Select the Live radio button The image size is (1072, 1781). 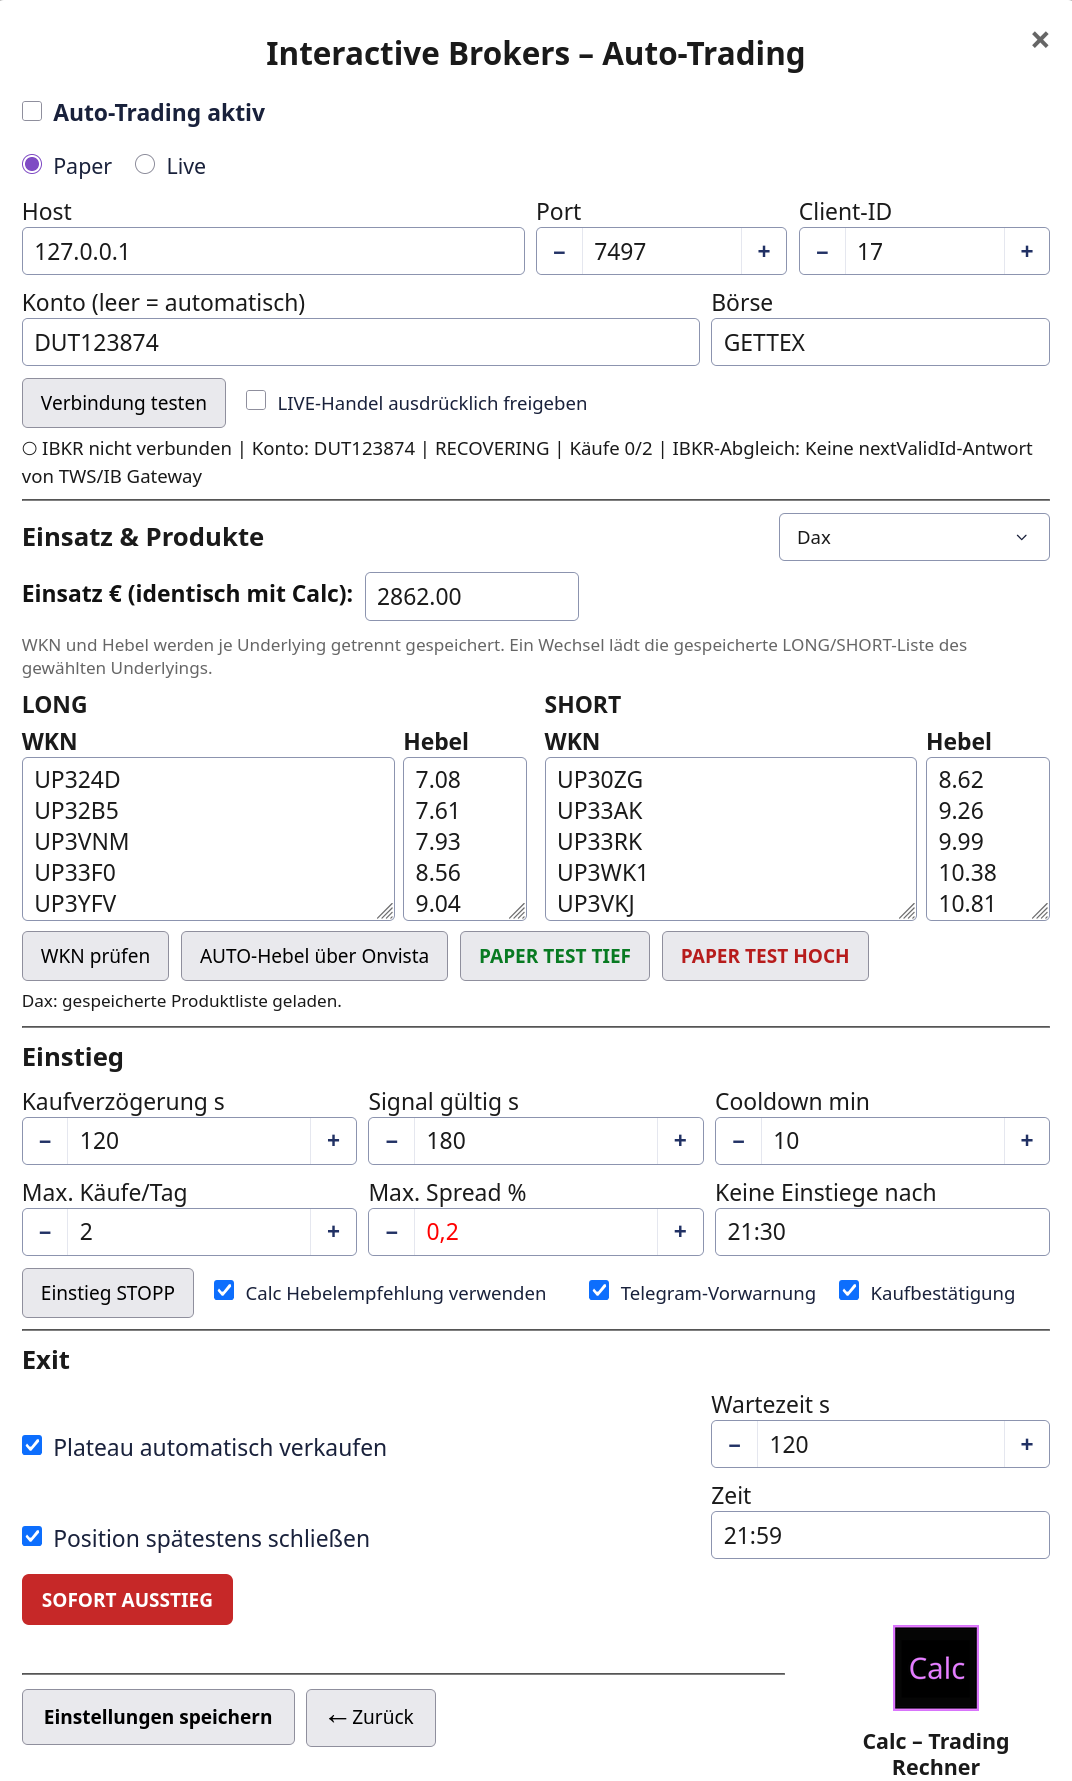point(145,164)
